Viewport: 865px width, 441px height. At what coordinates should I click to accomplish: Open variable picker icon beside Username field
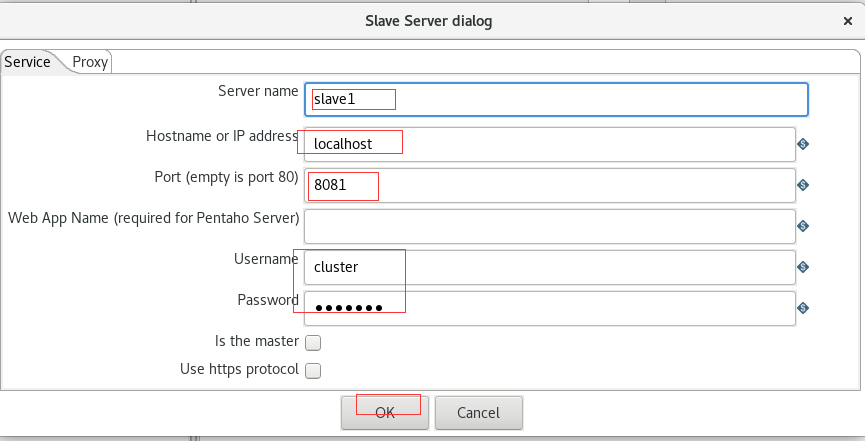(x=803, y=267)
